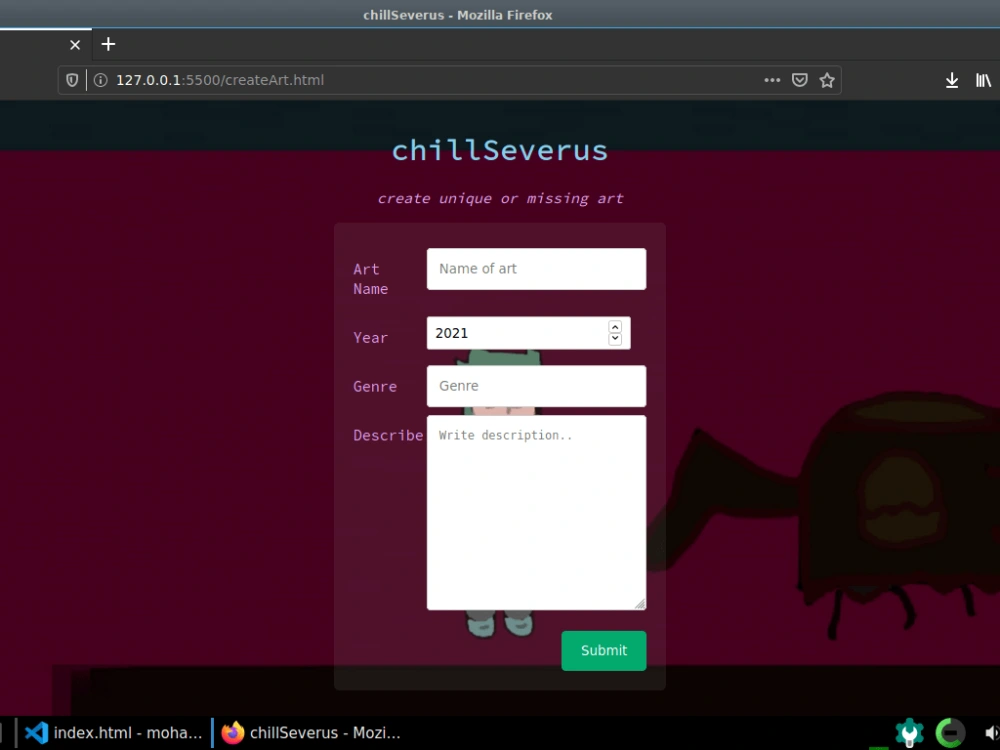Screen dimensions: 1000x750
Task: Open the Downloads arrow icon
Action: click(x=952, y=80)
